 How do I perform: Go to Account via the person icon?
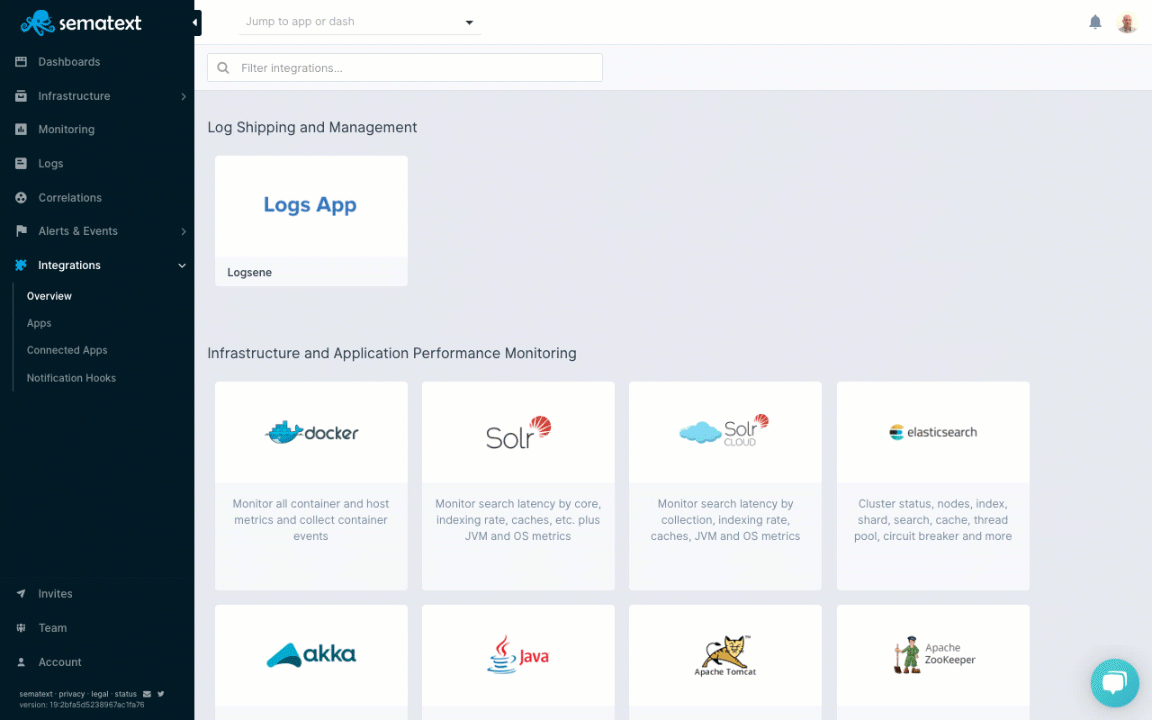coord(21,662)
